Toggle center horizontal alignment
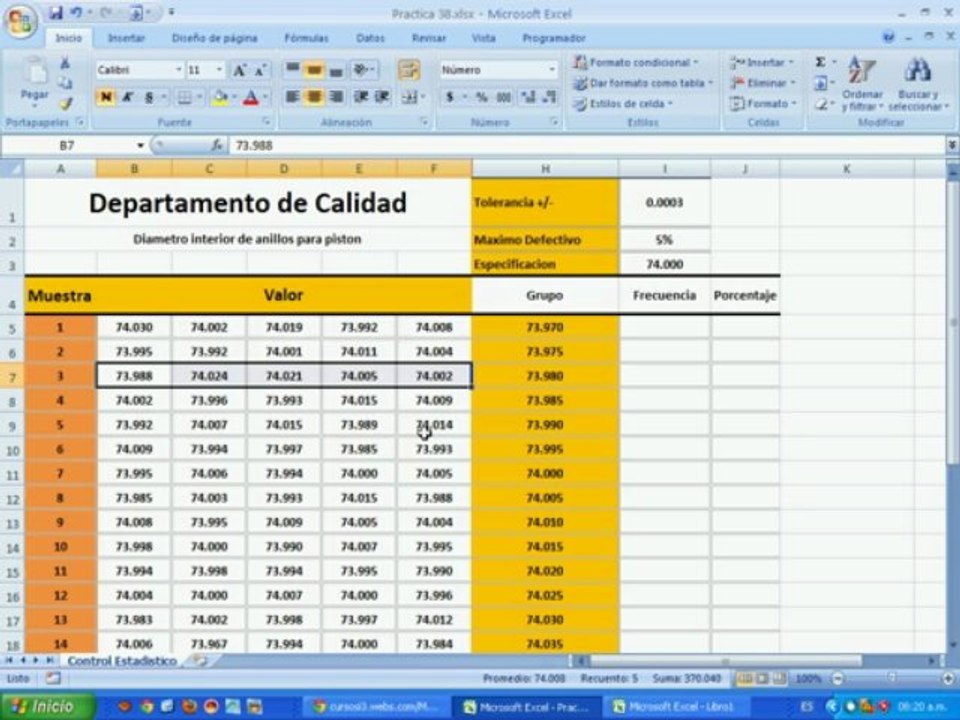The height and width of the screenshot is (720, 960). pyautogui.click(x=314, y=97)
